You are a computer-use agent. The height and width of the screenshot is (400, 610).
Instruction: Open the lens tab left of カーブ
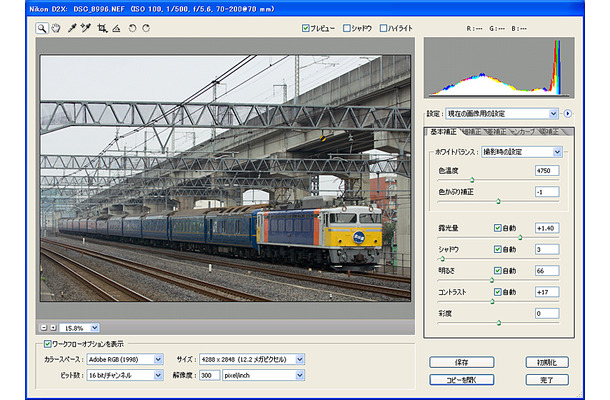coord(497,132)
